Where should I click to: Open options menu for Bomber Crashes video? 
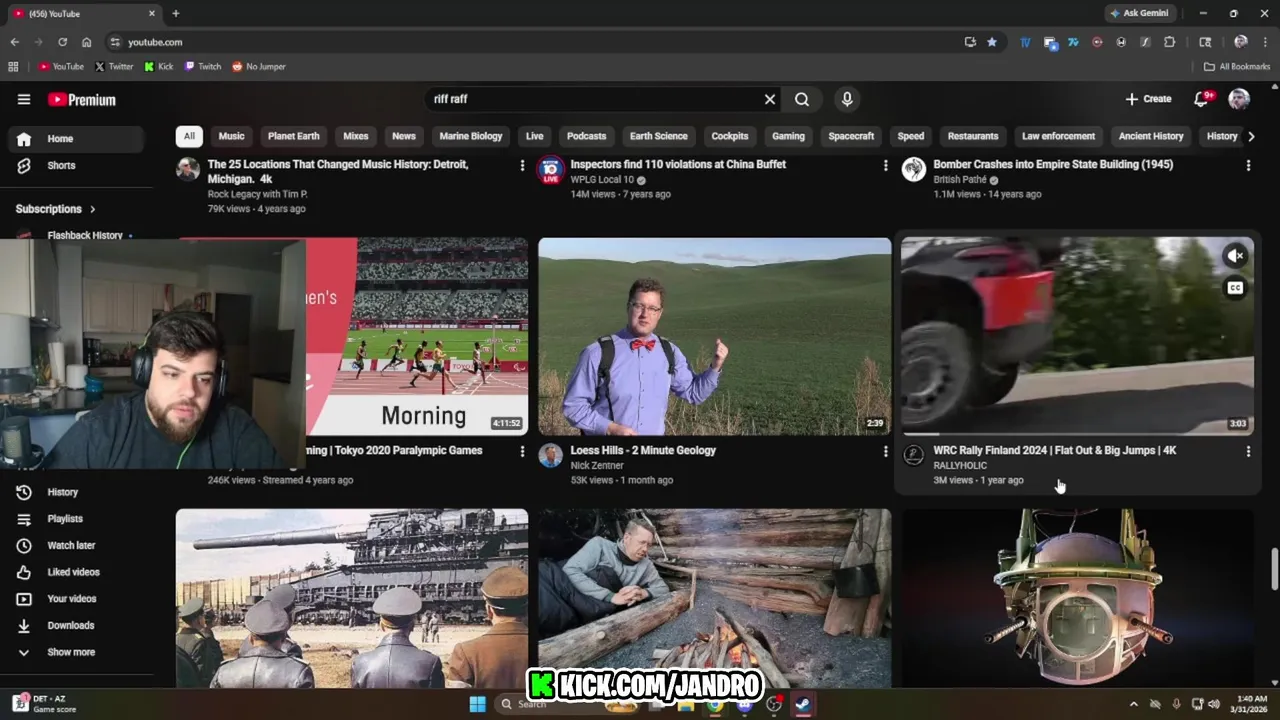[1248, 166]
